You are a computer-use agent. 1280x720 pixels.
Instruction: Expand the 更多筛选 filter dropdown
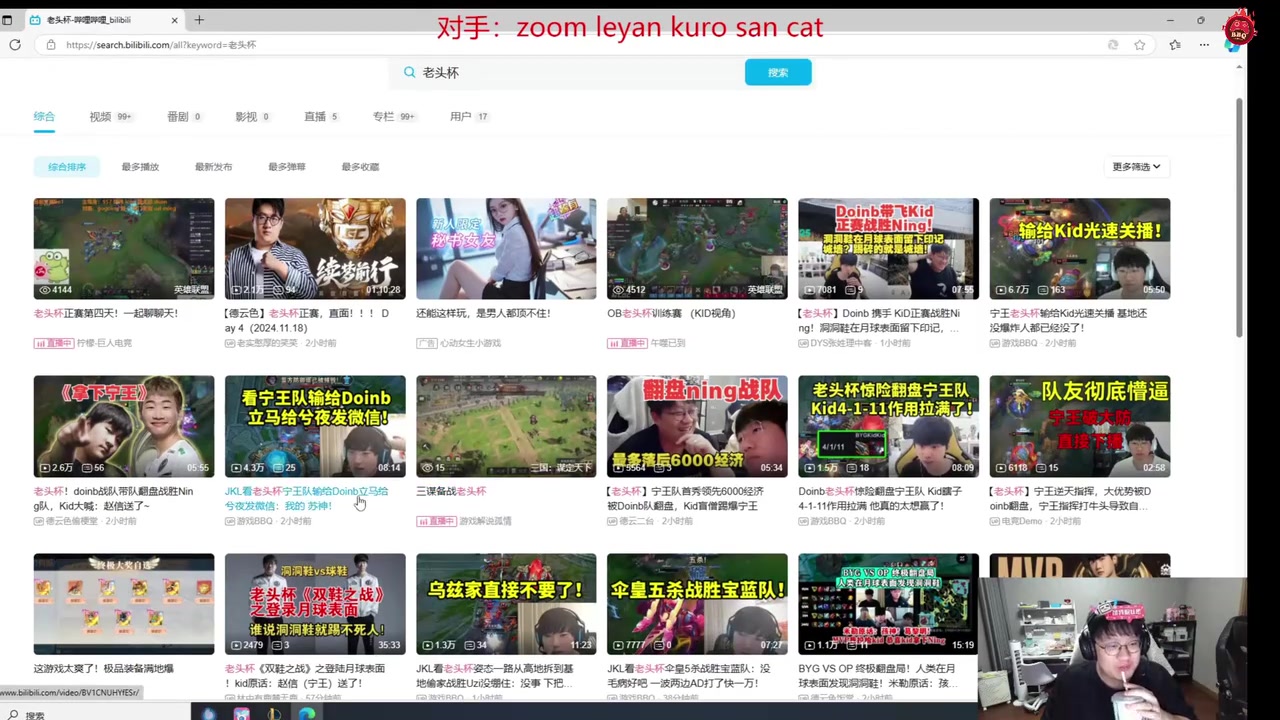click(x=1136, y=167)
